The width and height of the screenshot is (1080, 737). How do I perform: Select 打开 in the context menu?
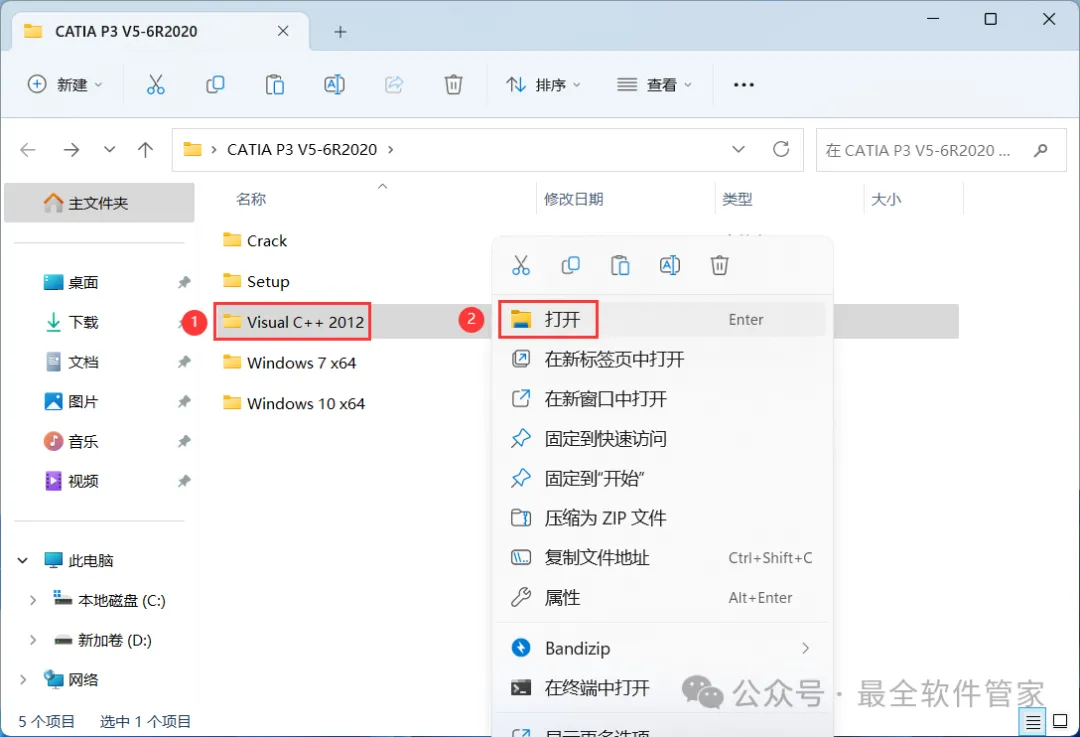click(661, 320)
